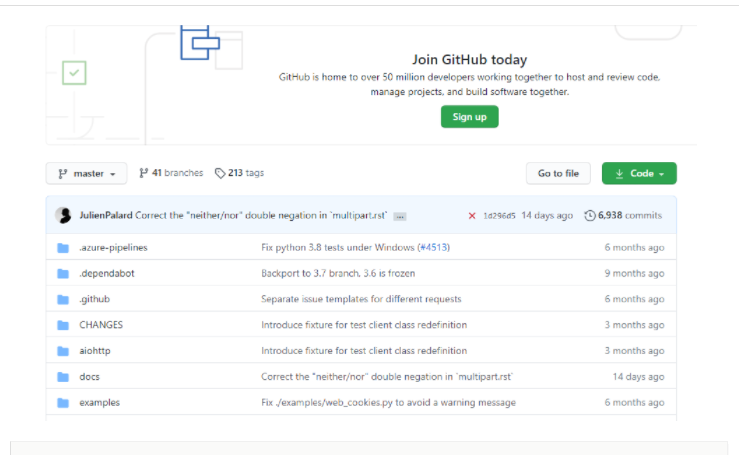Open the .github folder
Viewport: 739px width, 455px height.
click(x=94, y=299)
